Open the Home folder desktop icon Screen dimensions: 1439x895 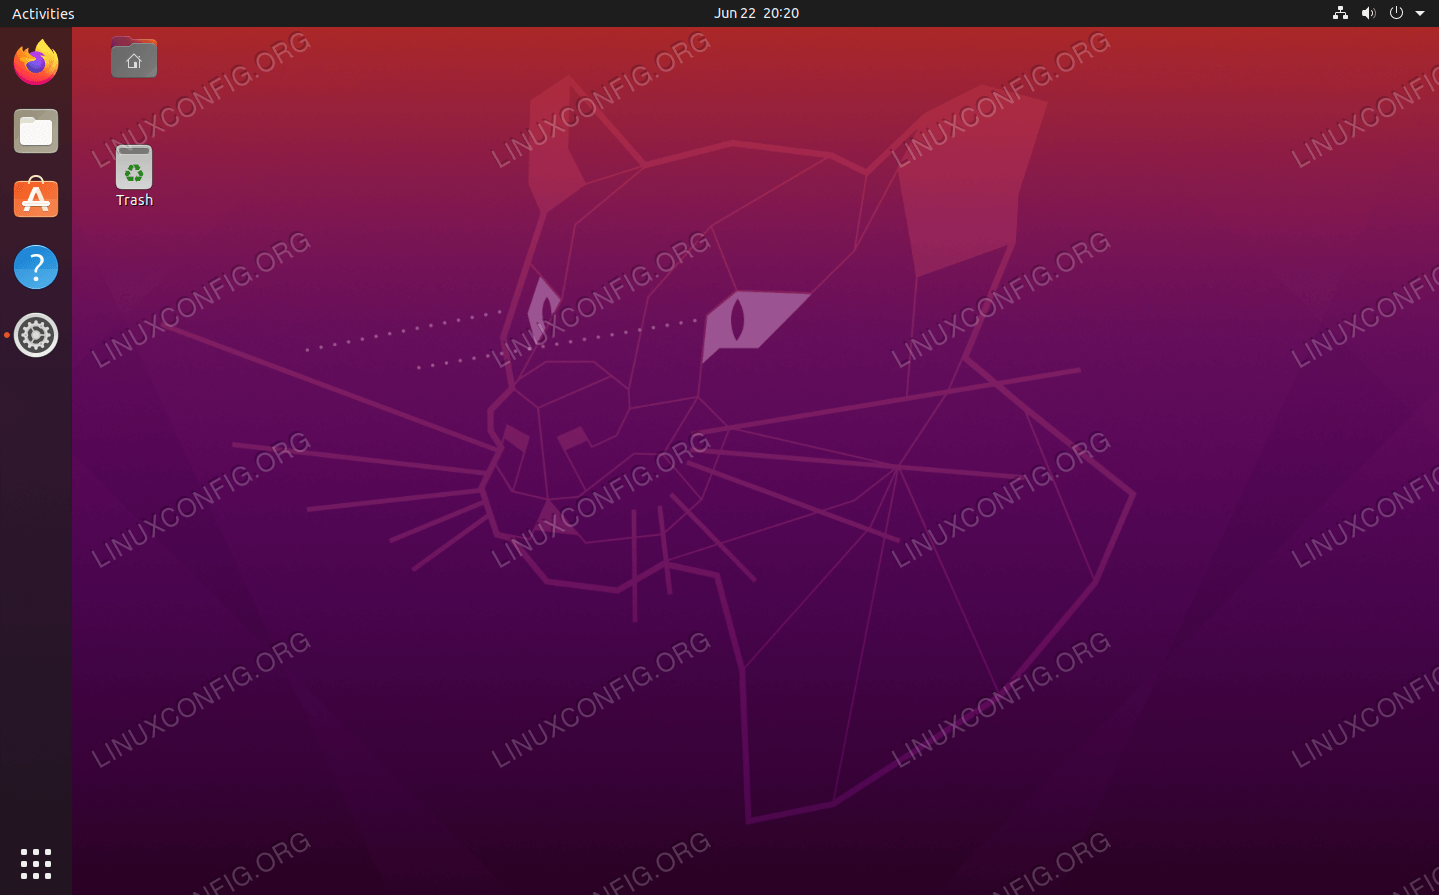[x=134, y=58]
